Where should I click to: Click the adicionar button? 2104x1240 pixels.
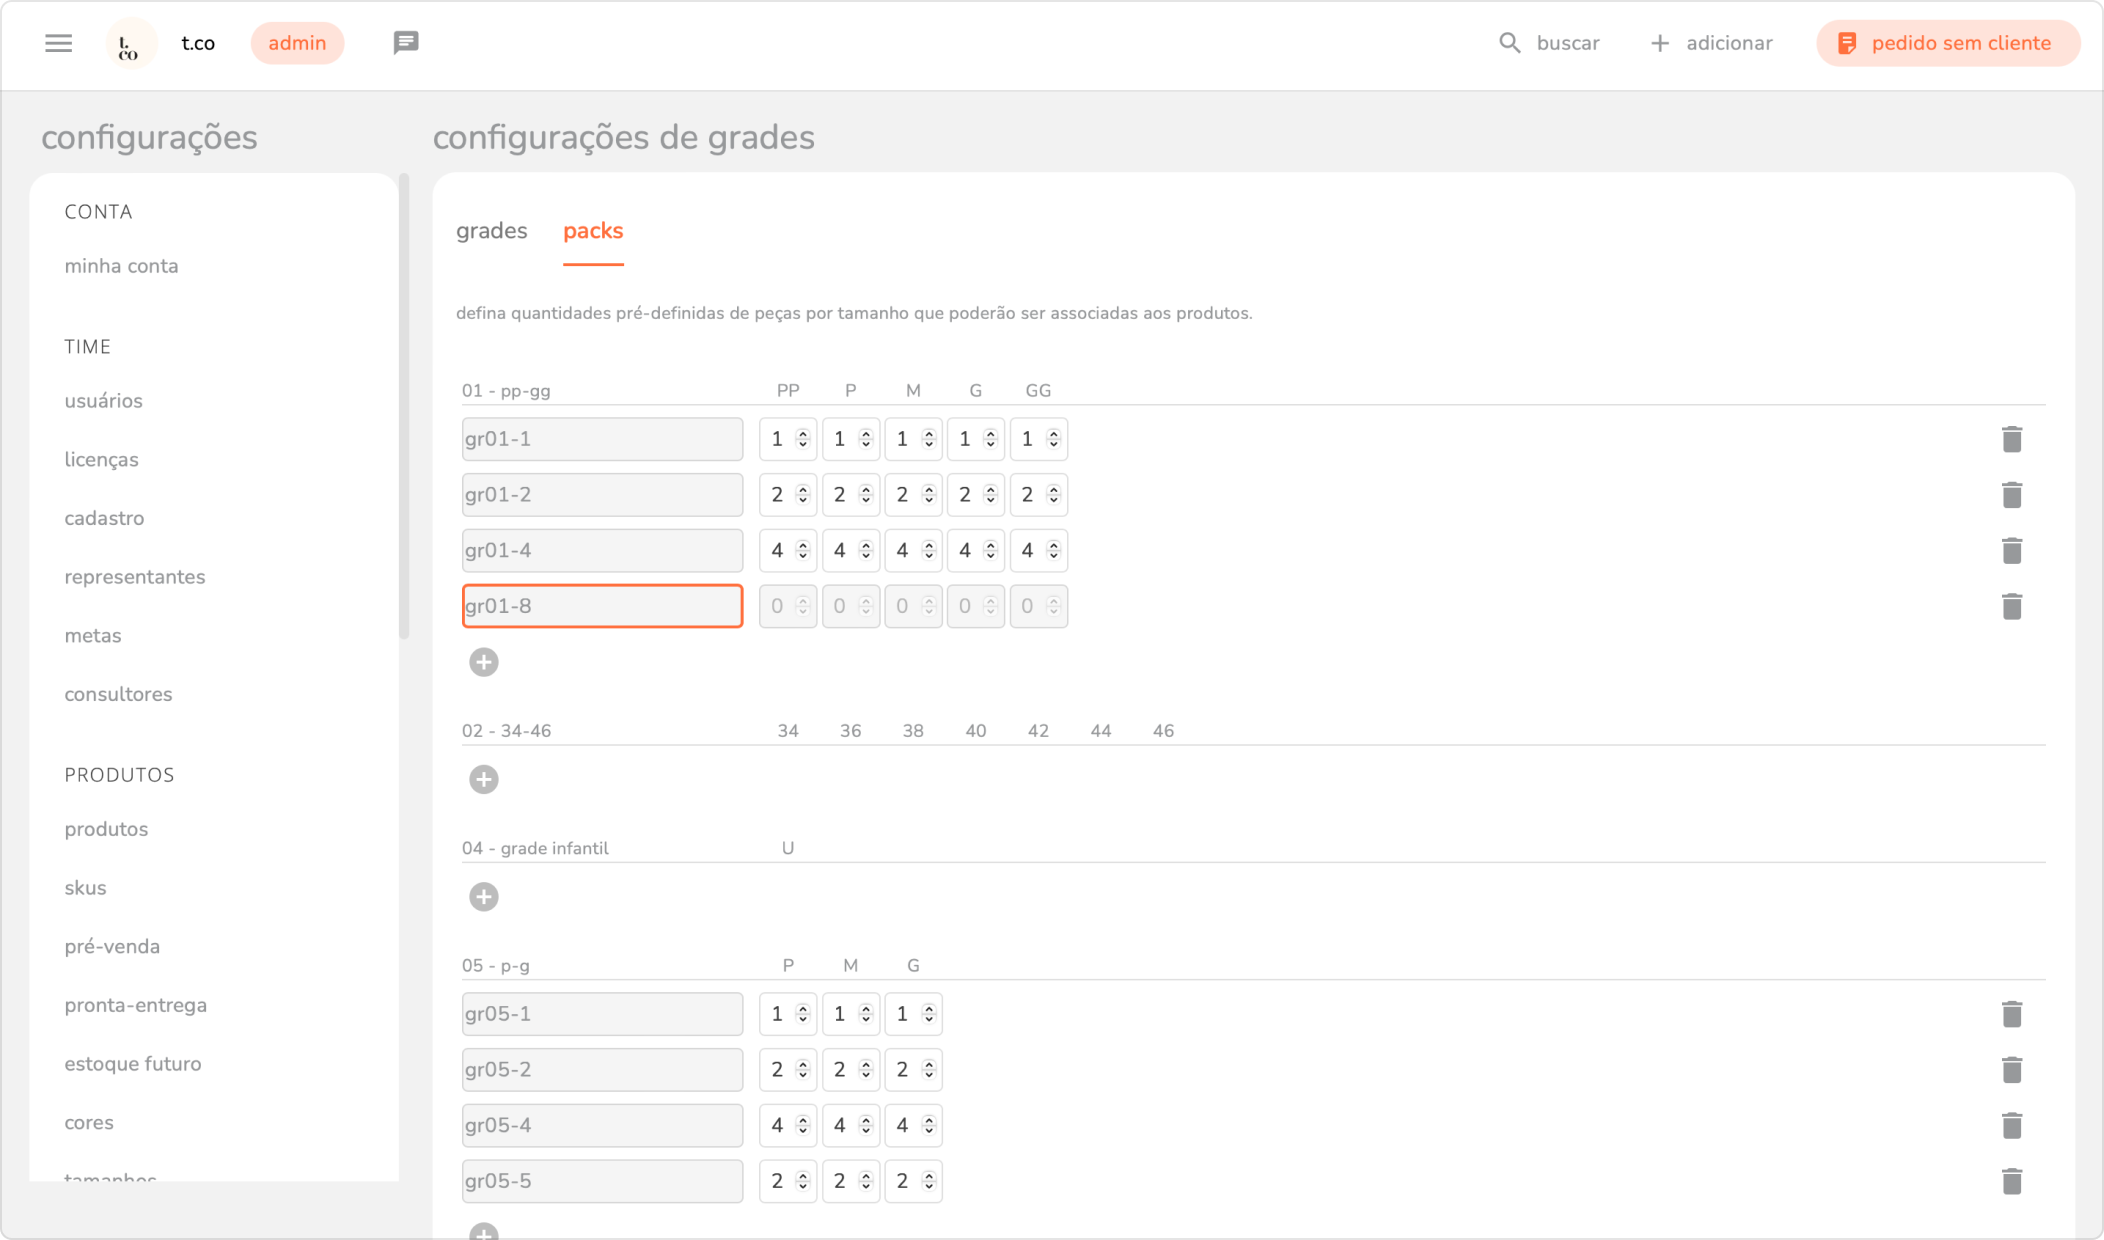tap(1711, 43)
